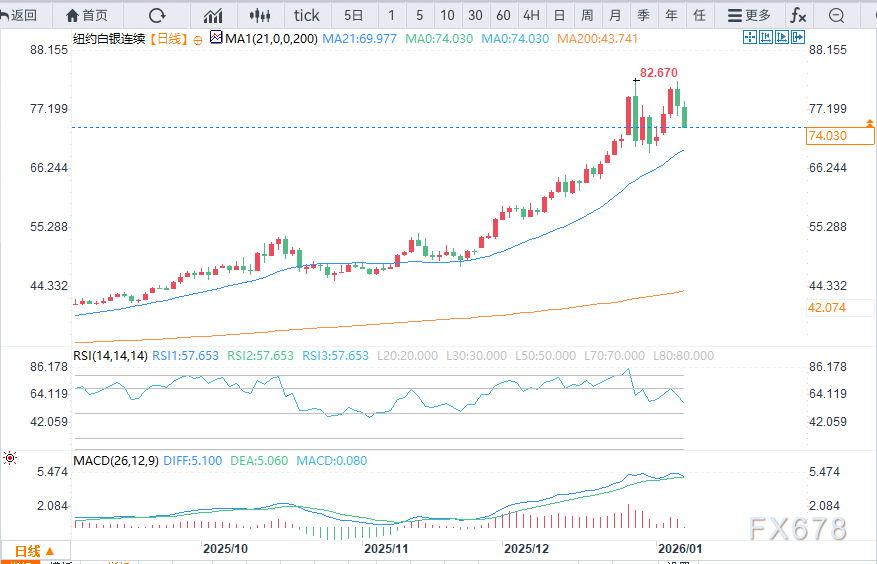Screen dimensions: 877x564
Task: Click the red sun marker left of MACD
Action: coord(10,458)
